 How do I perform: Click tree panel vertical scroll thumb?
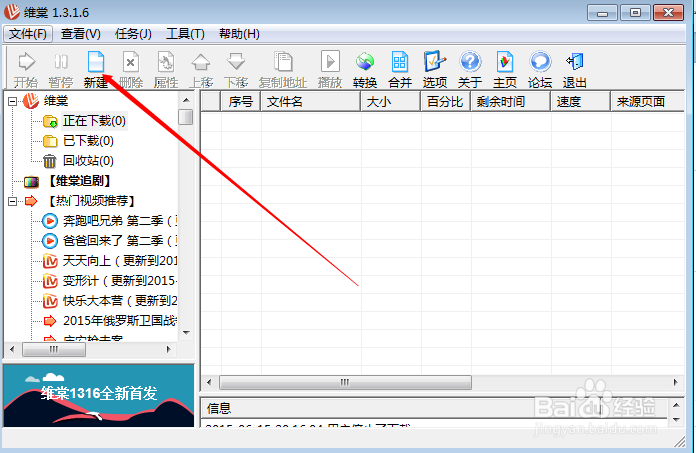pyautogui.click(x=186, y=118)
